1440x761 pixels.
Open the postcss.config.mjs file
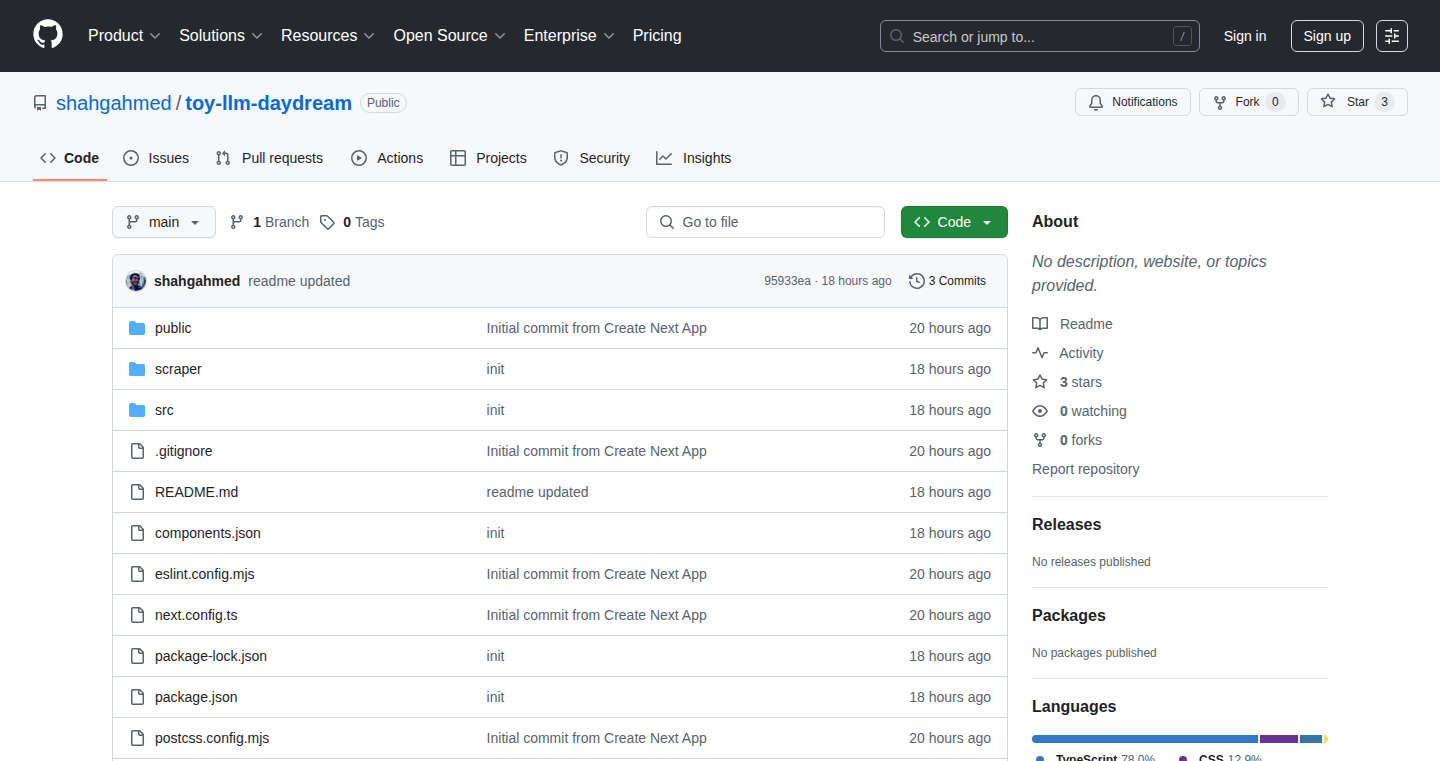212,738
